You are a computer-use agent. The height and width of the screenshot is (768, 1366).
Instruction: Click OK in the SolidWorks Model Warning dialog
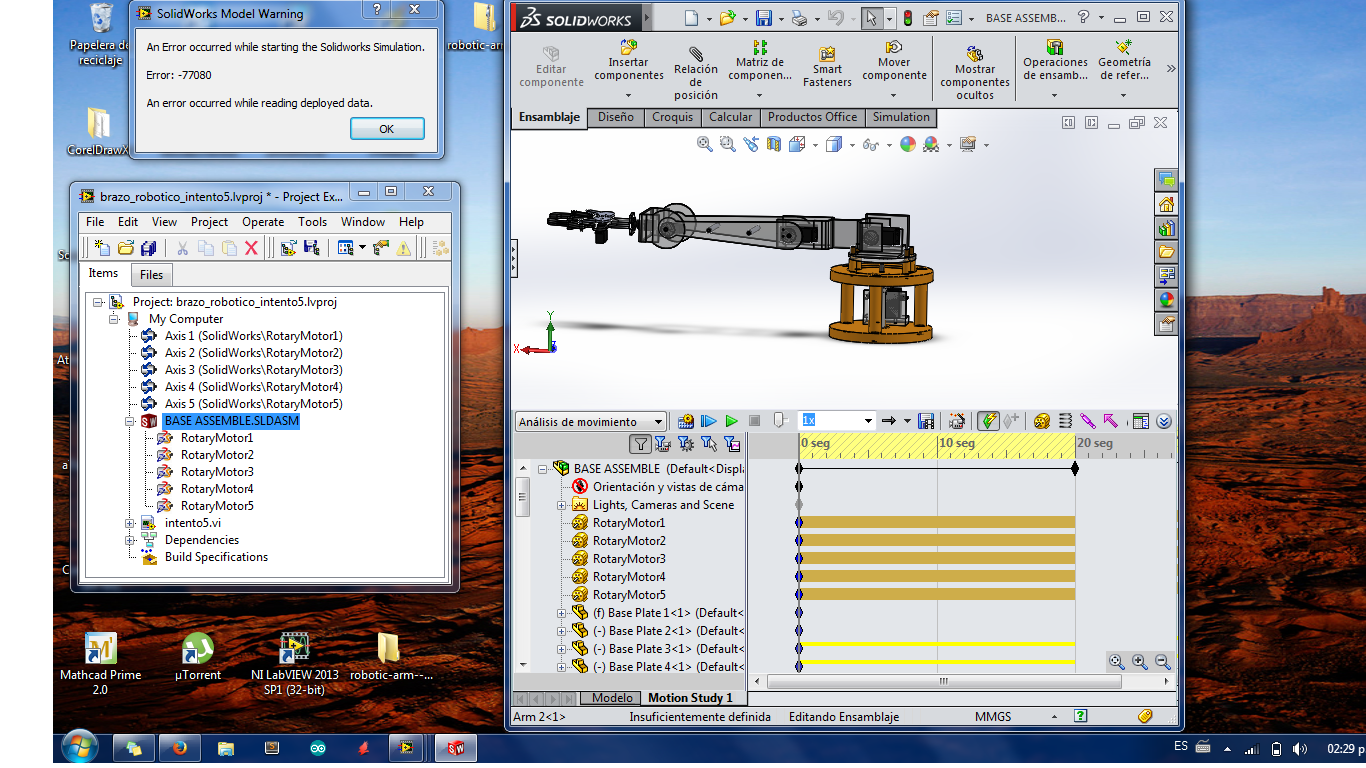pos(387,129)
